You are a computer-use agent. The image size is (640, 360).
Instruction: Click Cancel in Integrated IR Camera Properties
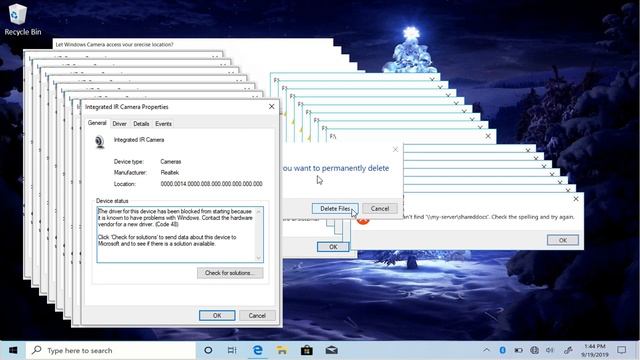(x=257, y=316)
